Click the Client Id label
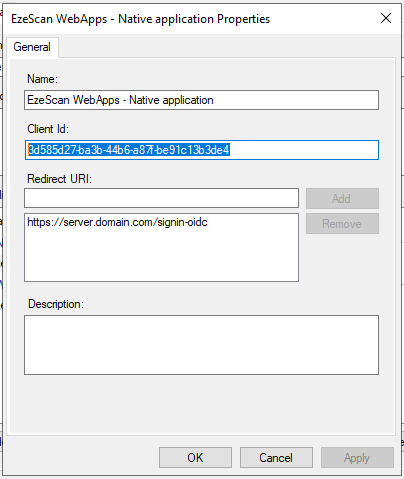 click(48, 129)
